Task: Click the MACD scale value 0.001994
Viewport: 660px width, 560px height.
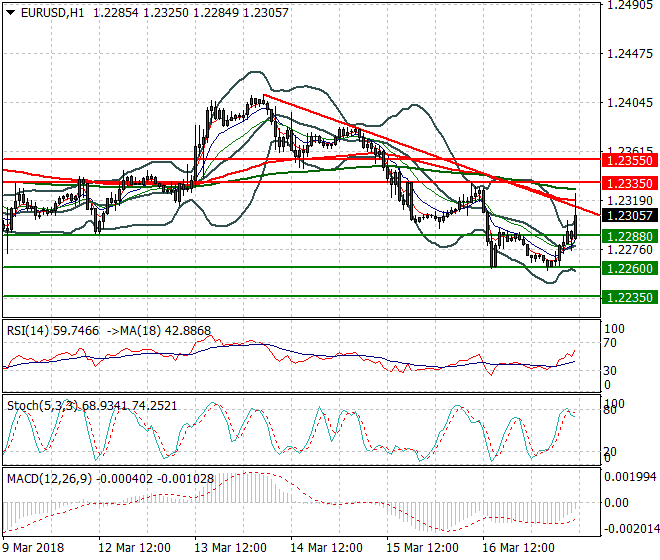Action: pyautogui.click(x=630, y=477)
